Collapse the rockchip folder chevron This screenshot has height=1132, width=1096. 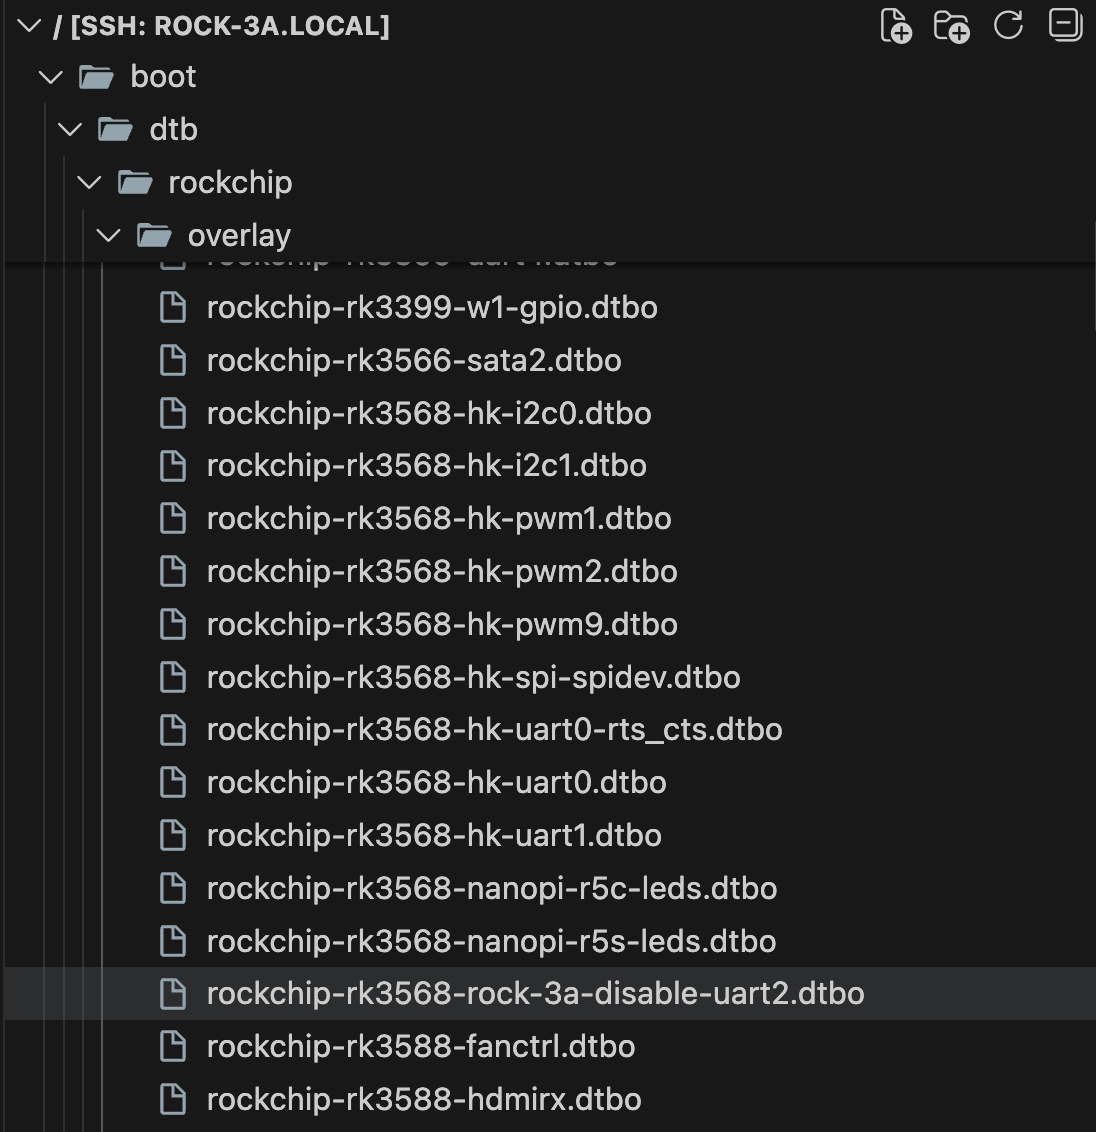click(89, 183)
